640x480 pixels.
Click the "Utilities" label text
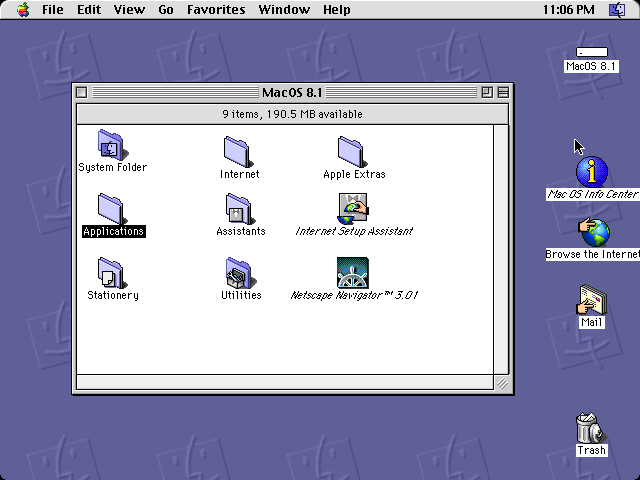(241, 296)
